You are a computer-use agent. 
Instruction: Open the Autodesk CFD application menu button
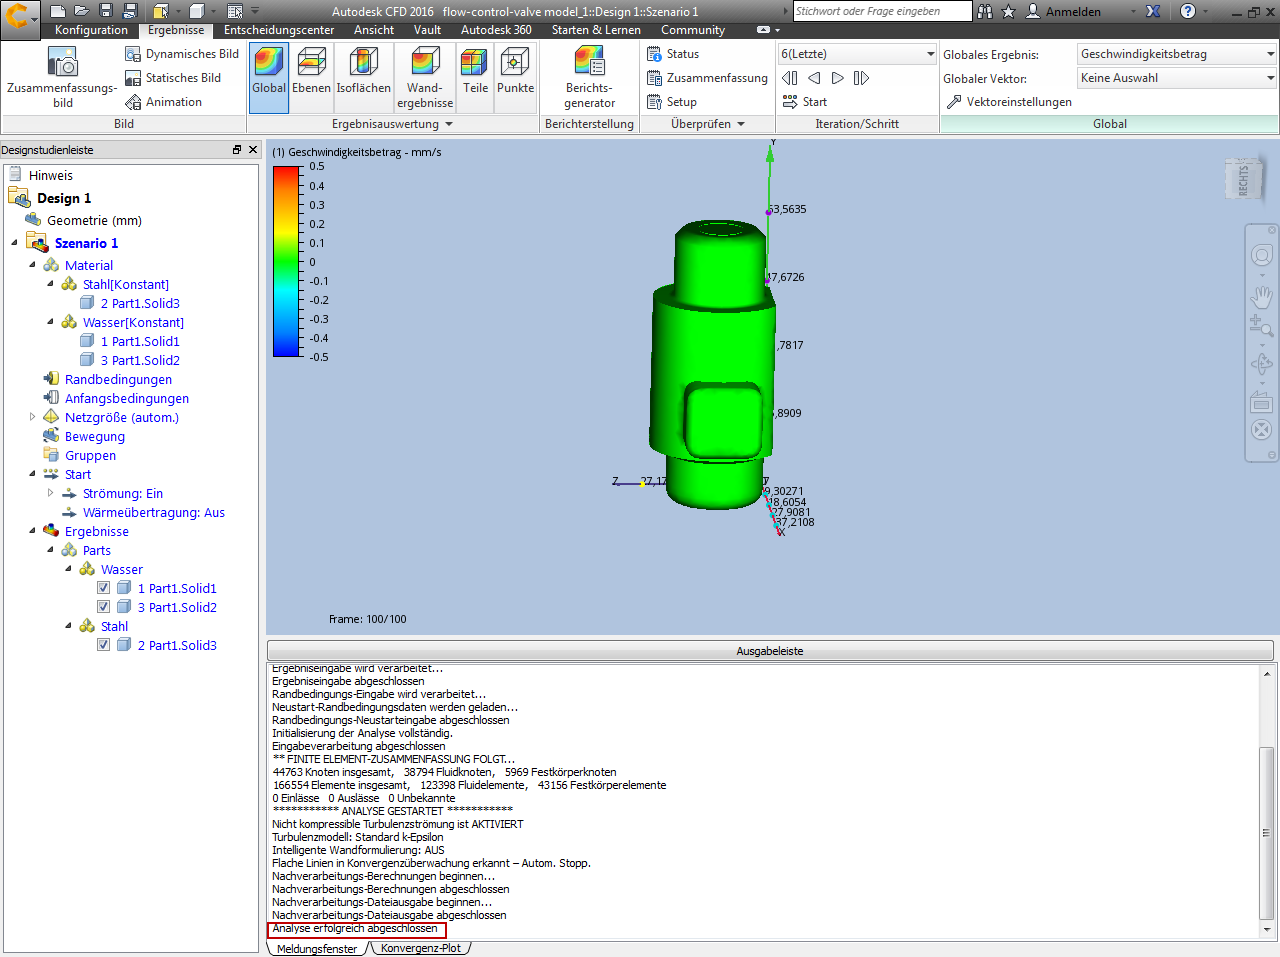tap(19, 17)
